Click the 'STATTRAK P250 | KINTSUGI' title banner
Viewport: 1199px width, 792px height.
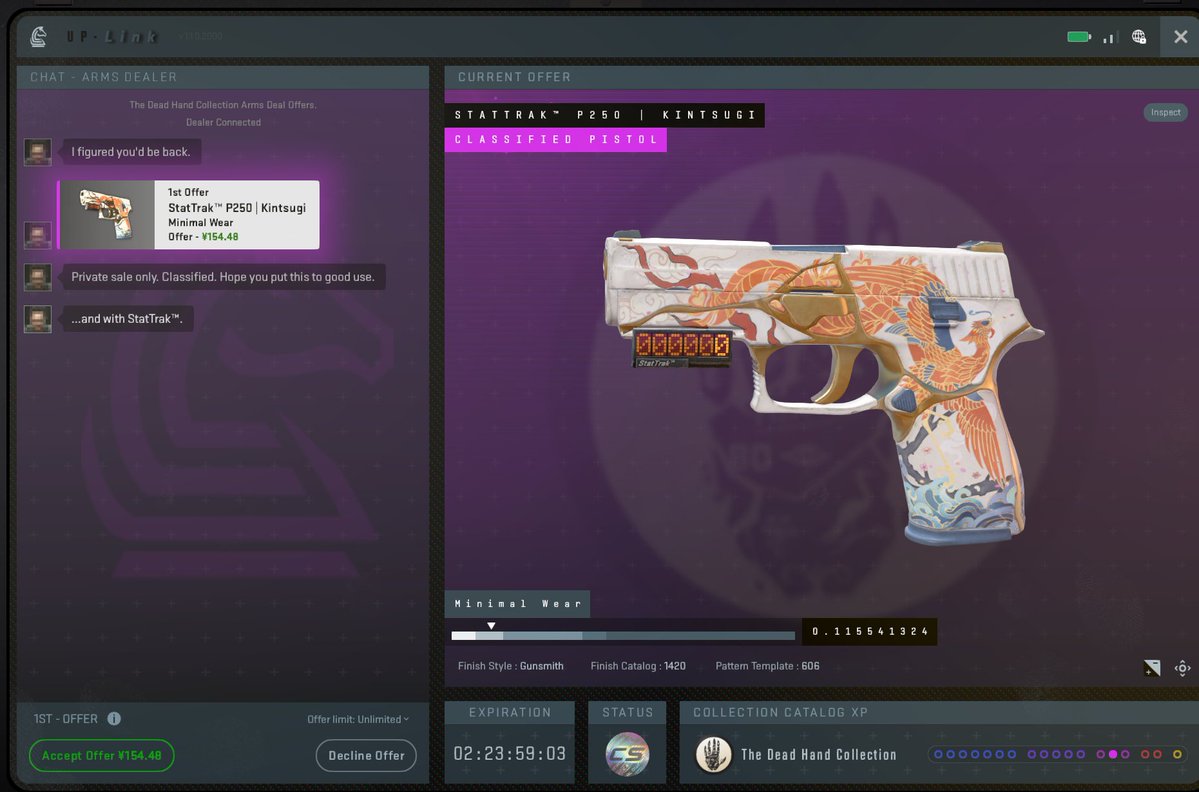604,115
